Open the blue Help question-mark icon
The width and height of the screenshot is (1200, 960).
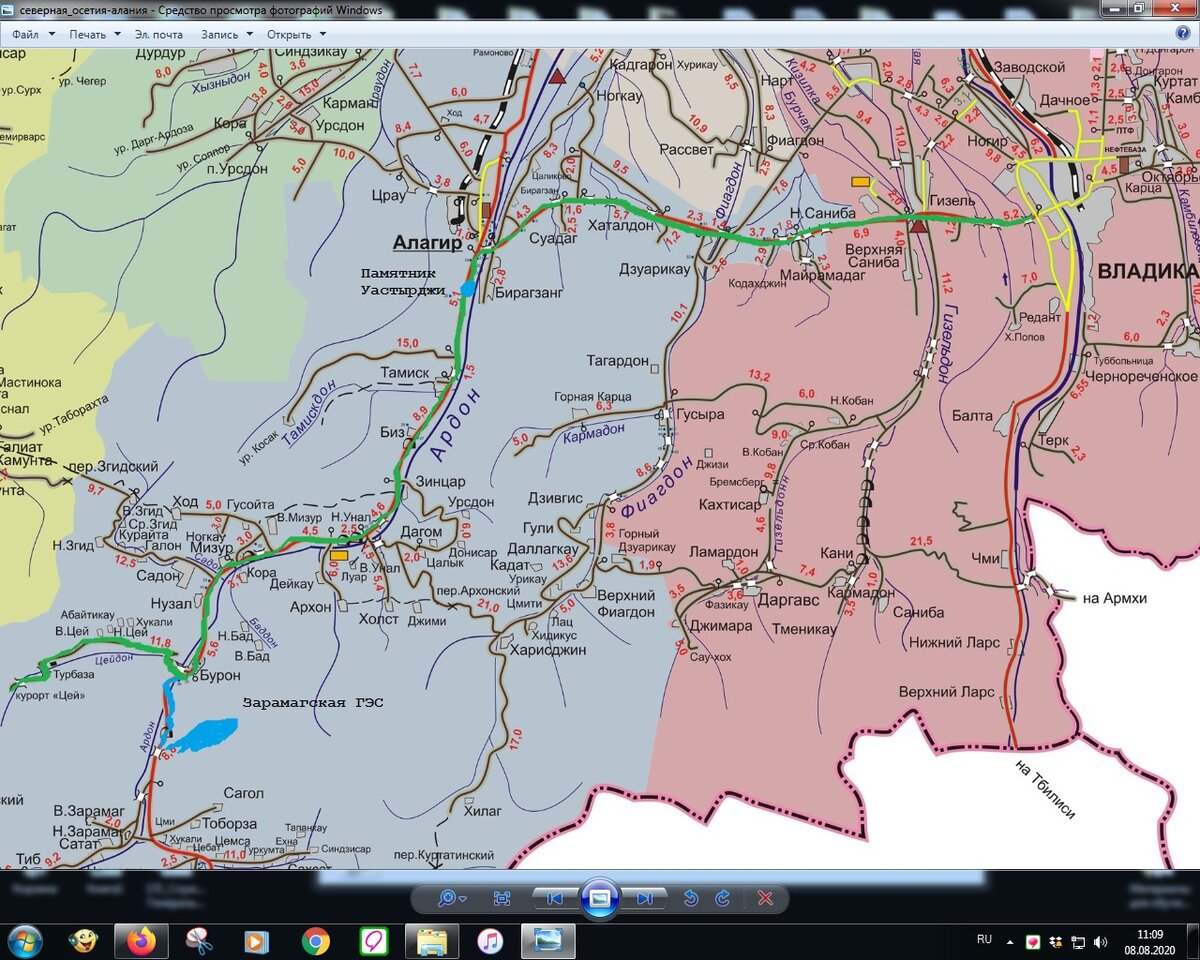click(1183, 33)
